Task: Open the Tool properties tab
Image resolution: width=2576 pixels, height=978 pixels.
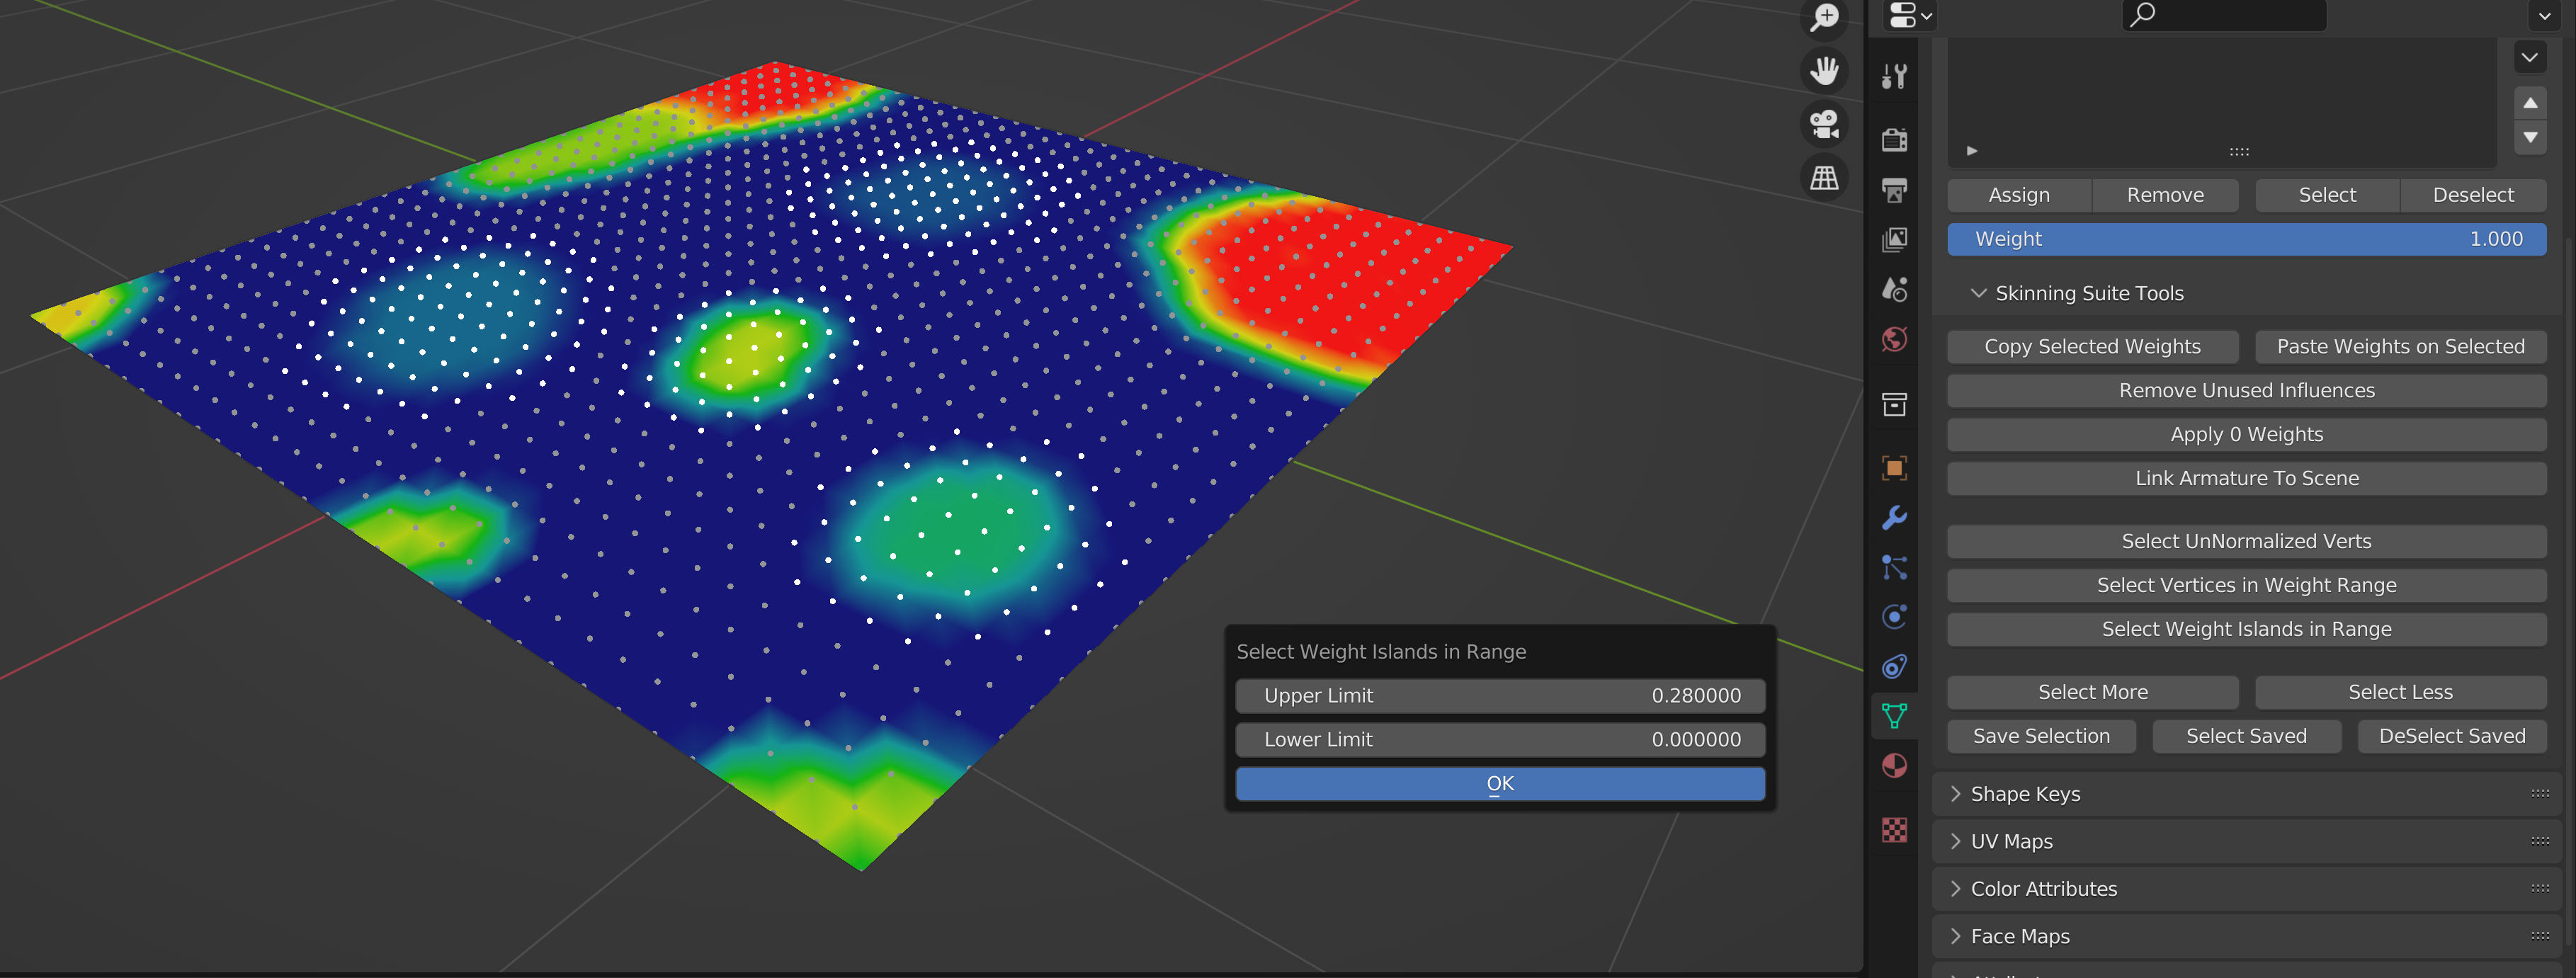Action: (1894, 76)
